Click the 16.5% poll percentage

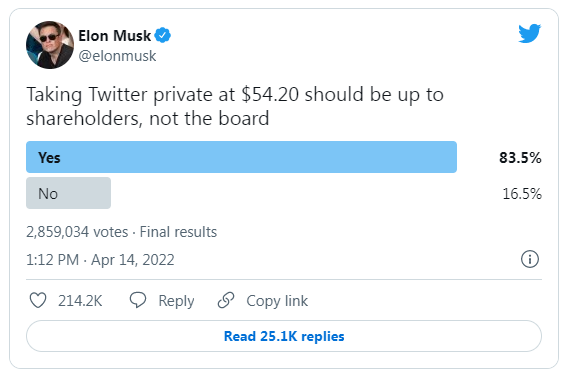[522, 194]
